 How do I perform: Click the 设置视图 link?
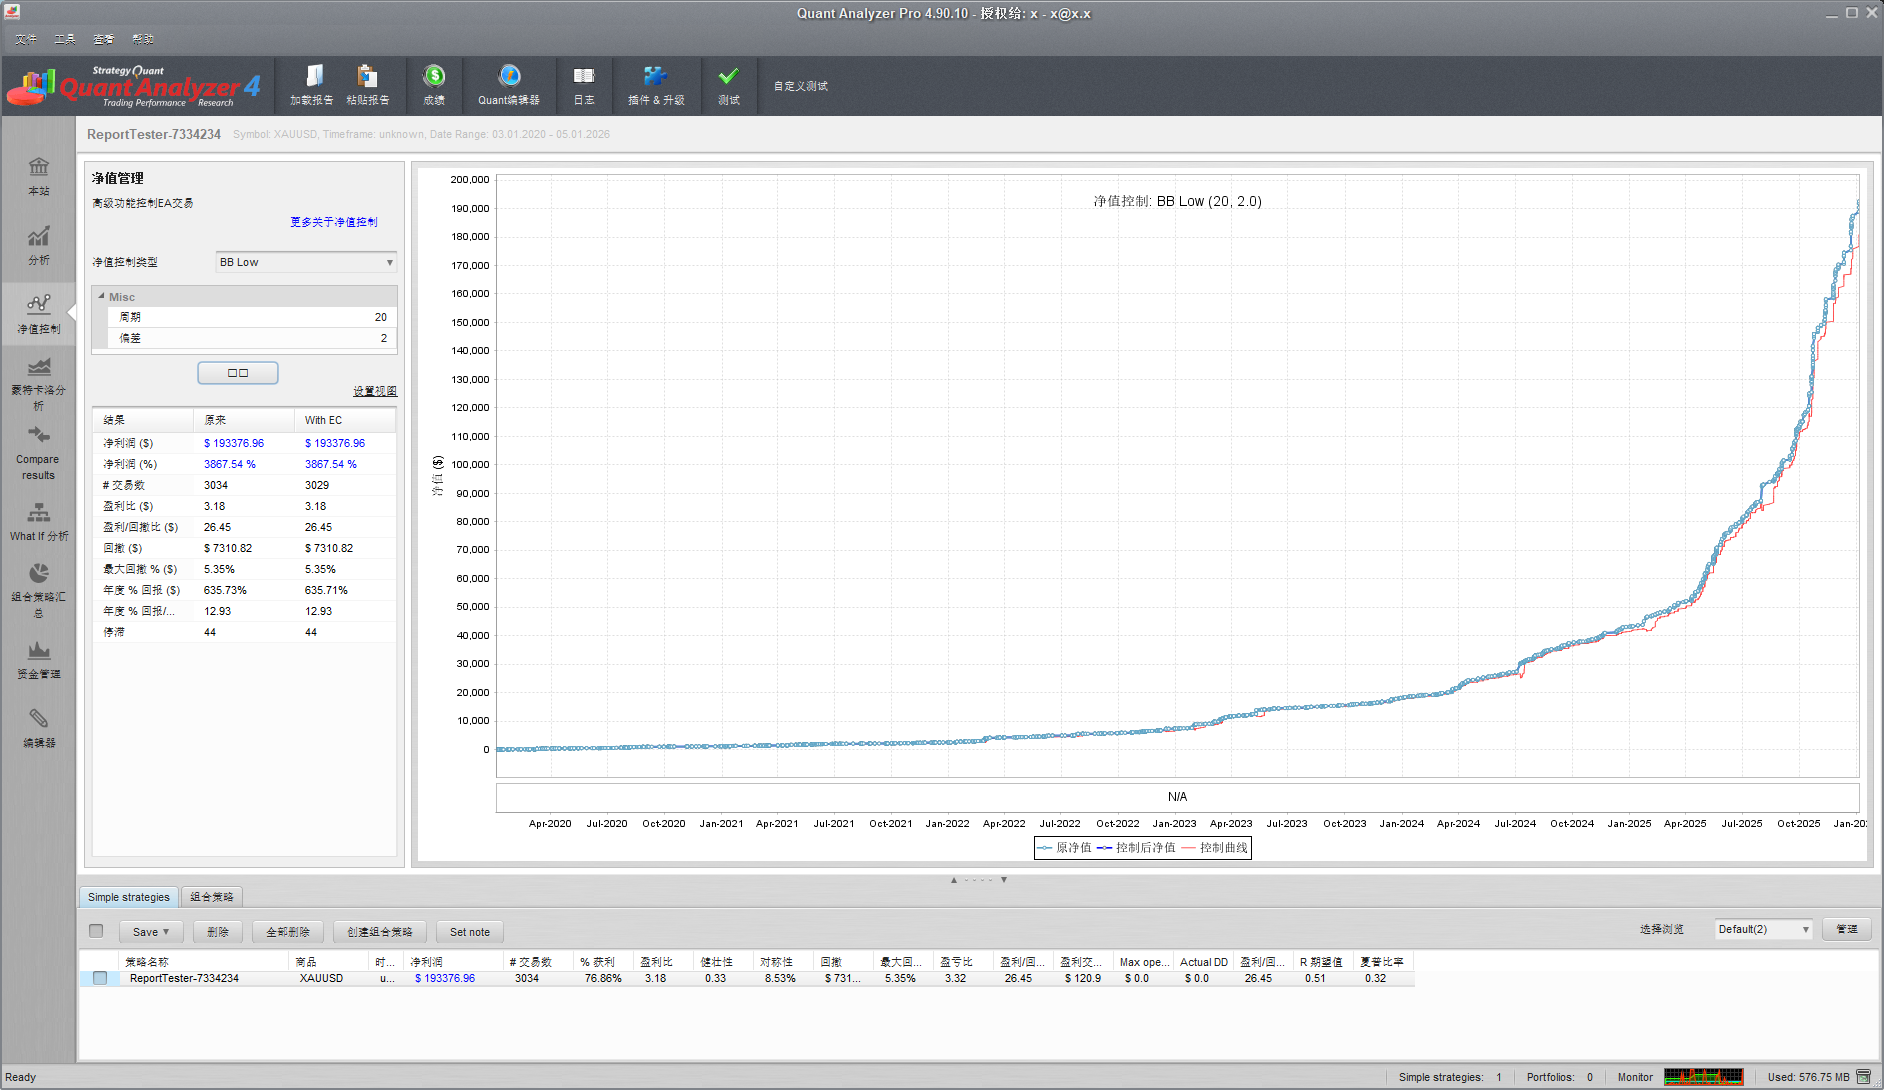375,391
